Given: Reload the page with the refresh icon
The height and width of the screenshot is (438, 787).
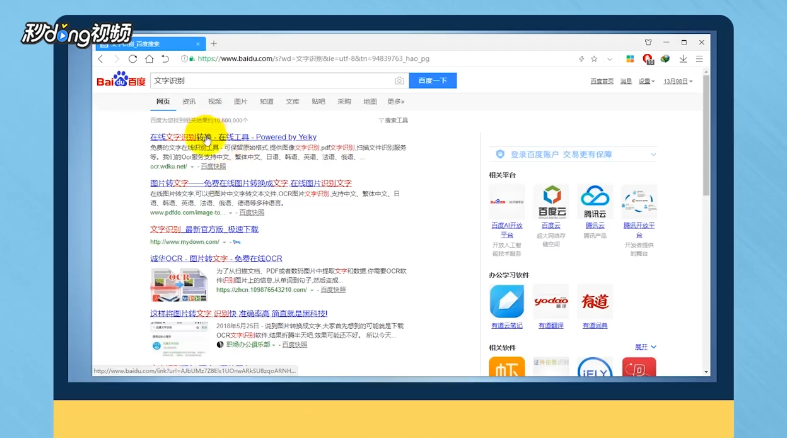Looking at the screenshot, I should 133,59.
